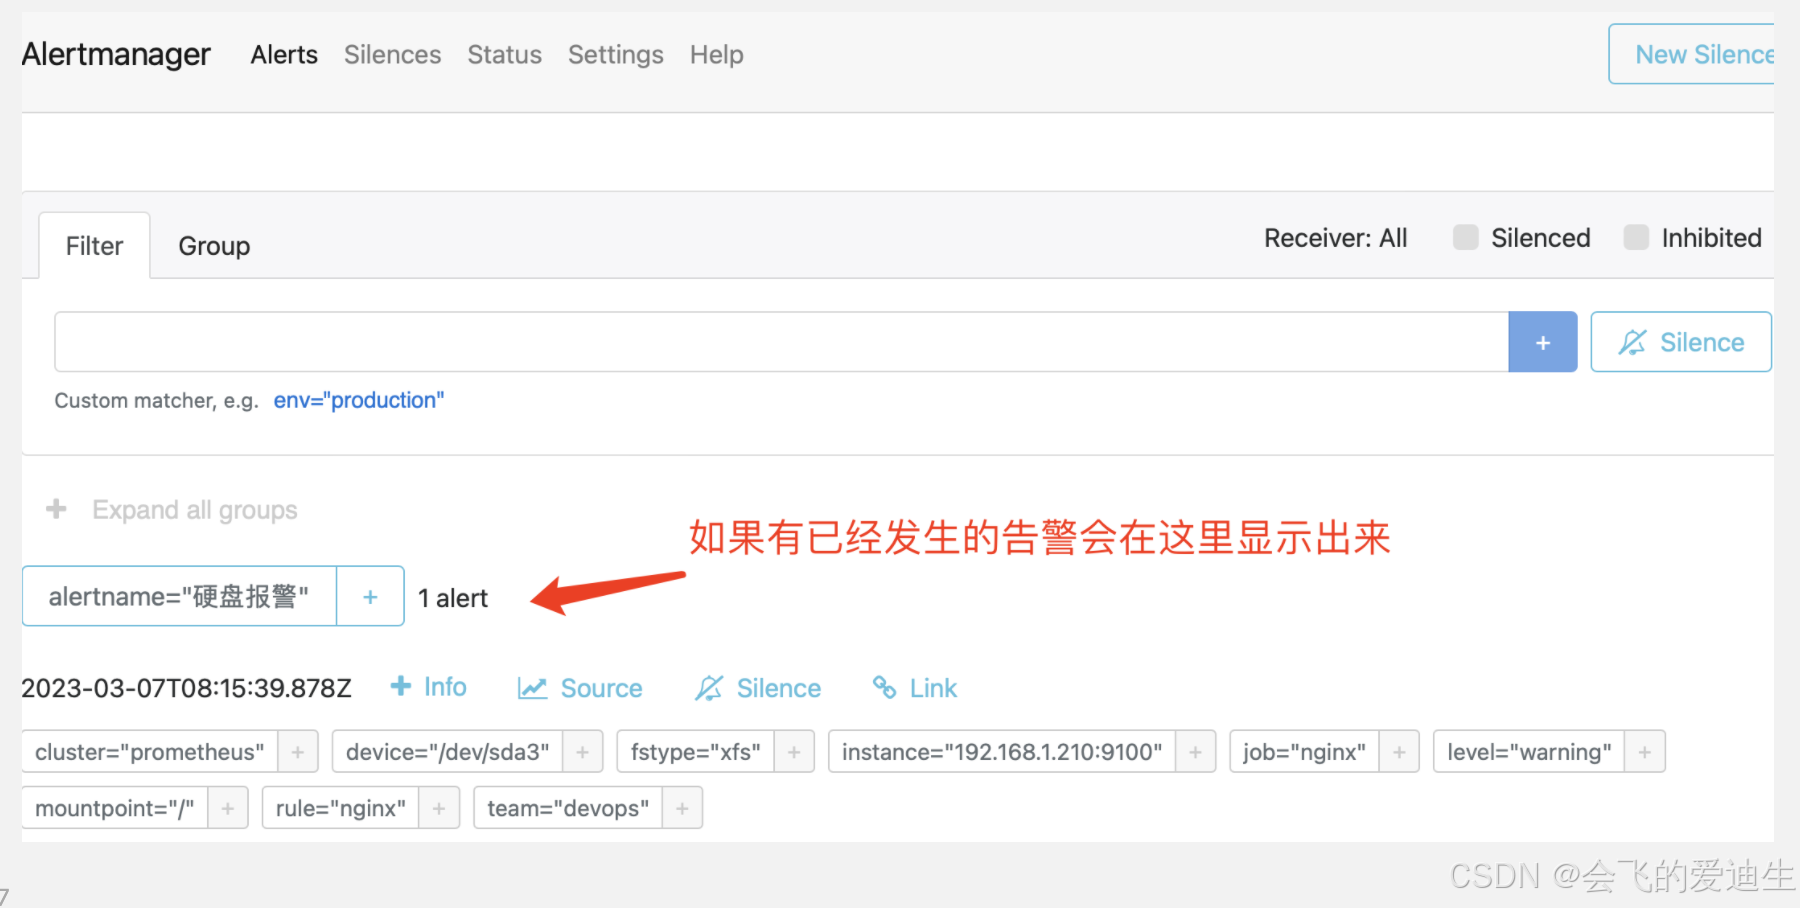
Task: Toggle the Inhibited checkbox
Action: pos(1636,238)
